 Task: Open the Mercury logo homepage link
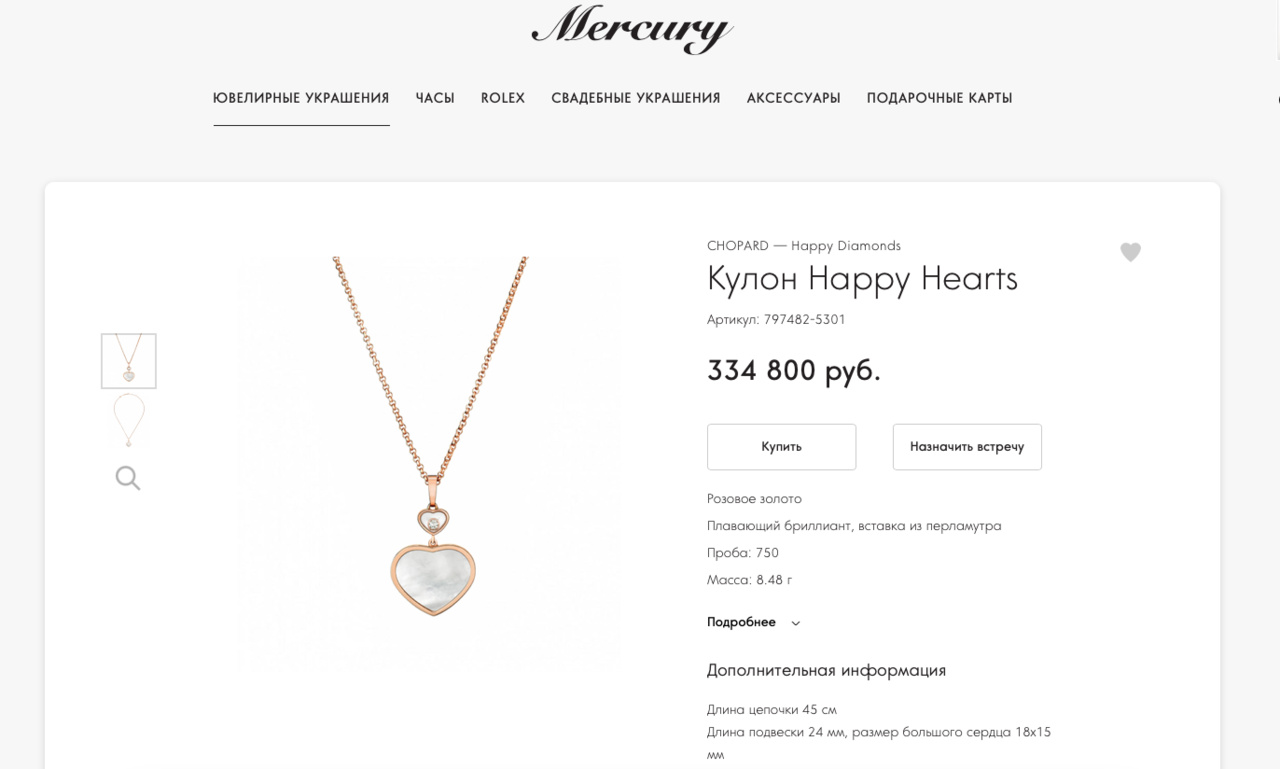(x=632, y=28)
